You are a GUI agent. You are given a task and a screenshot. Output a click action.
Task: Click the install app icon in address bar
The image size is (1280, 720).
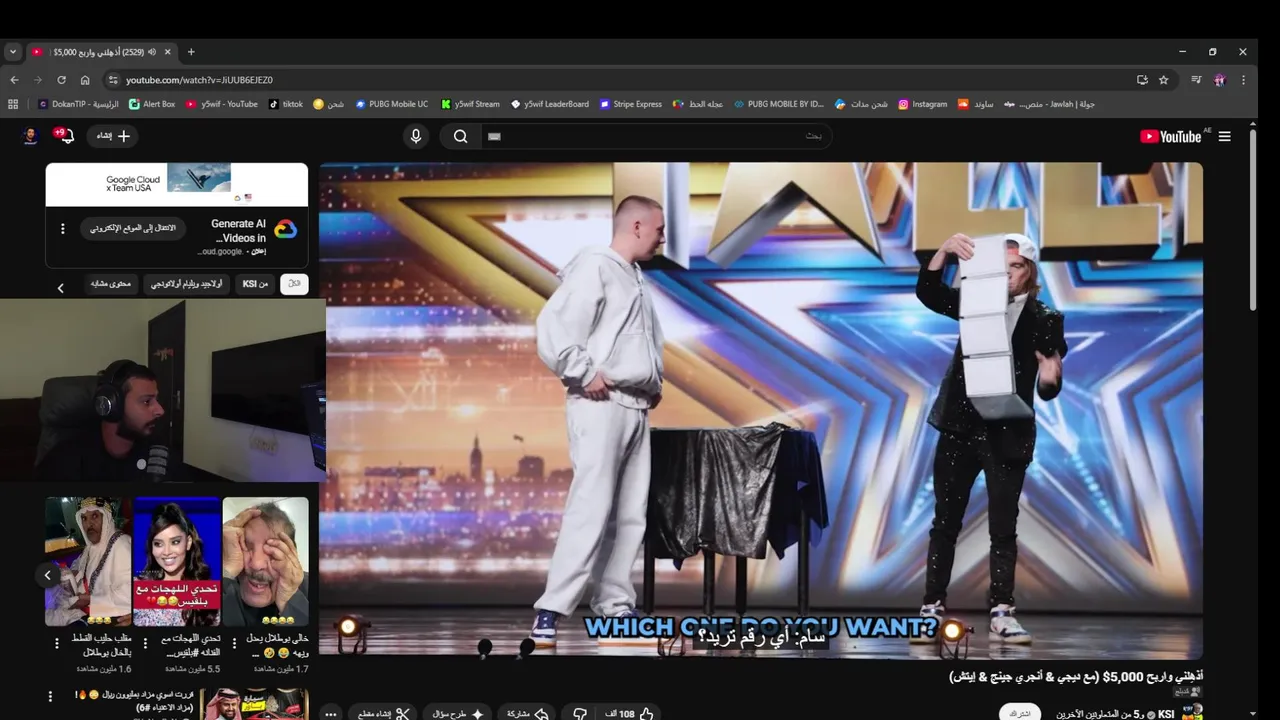click(1142, 80)
